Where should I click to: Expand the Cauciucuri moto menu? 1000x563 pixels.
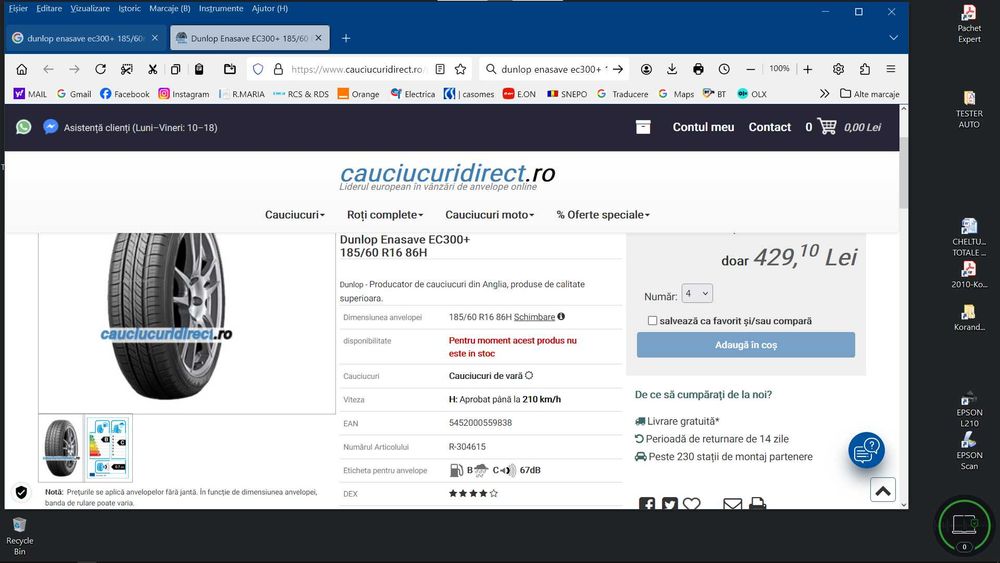(490, 215)
